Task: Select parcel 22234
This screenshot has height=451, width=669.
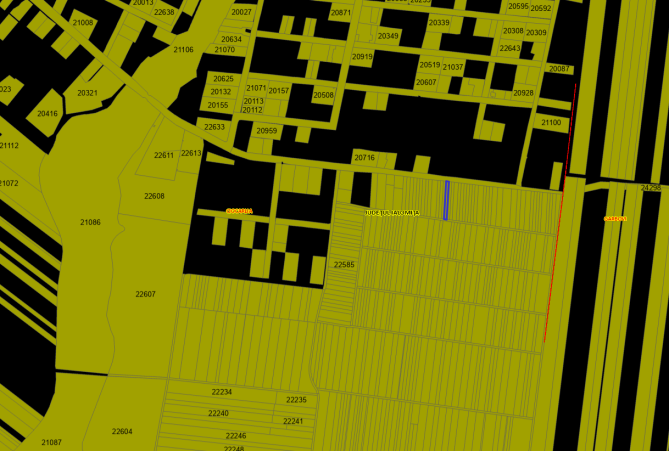Action: click(x=221, y=392)
